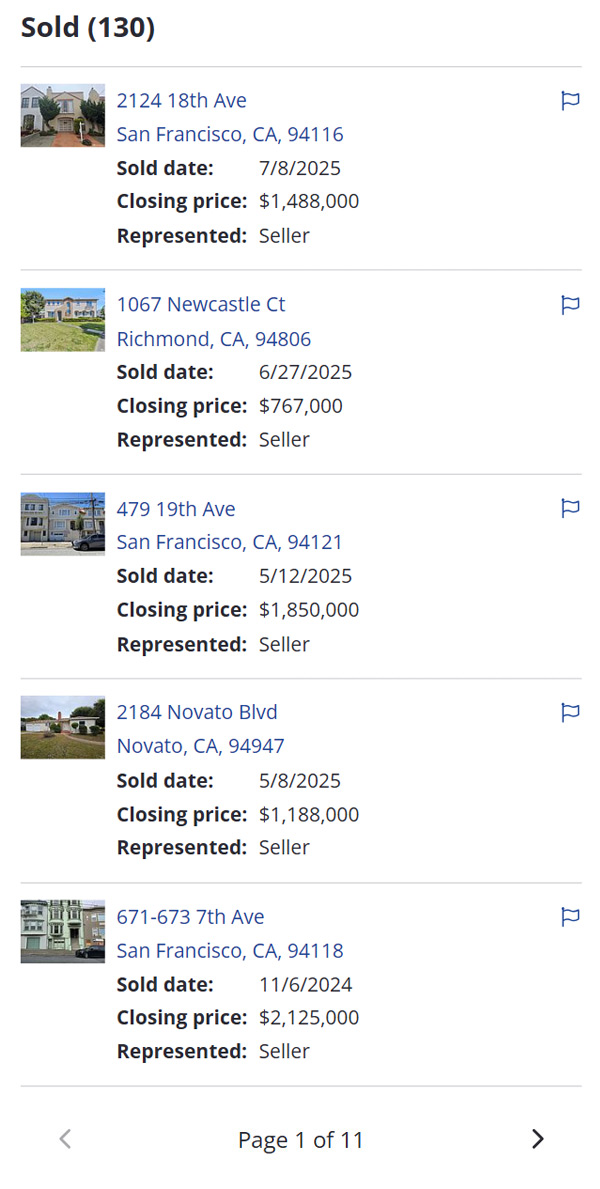View photo of 2124 18th Ave house
The width and height of the screenshot is (600, 1189).
62,115
